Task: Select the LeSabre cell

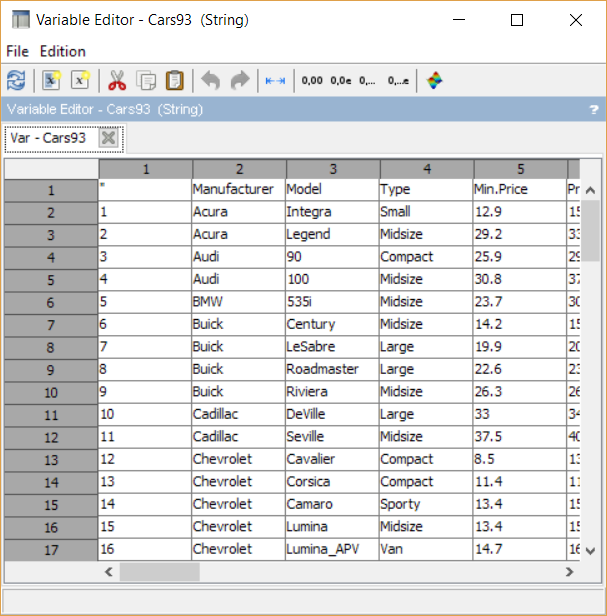Action: [x=332, y=347]
